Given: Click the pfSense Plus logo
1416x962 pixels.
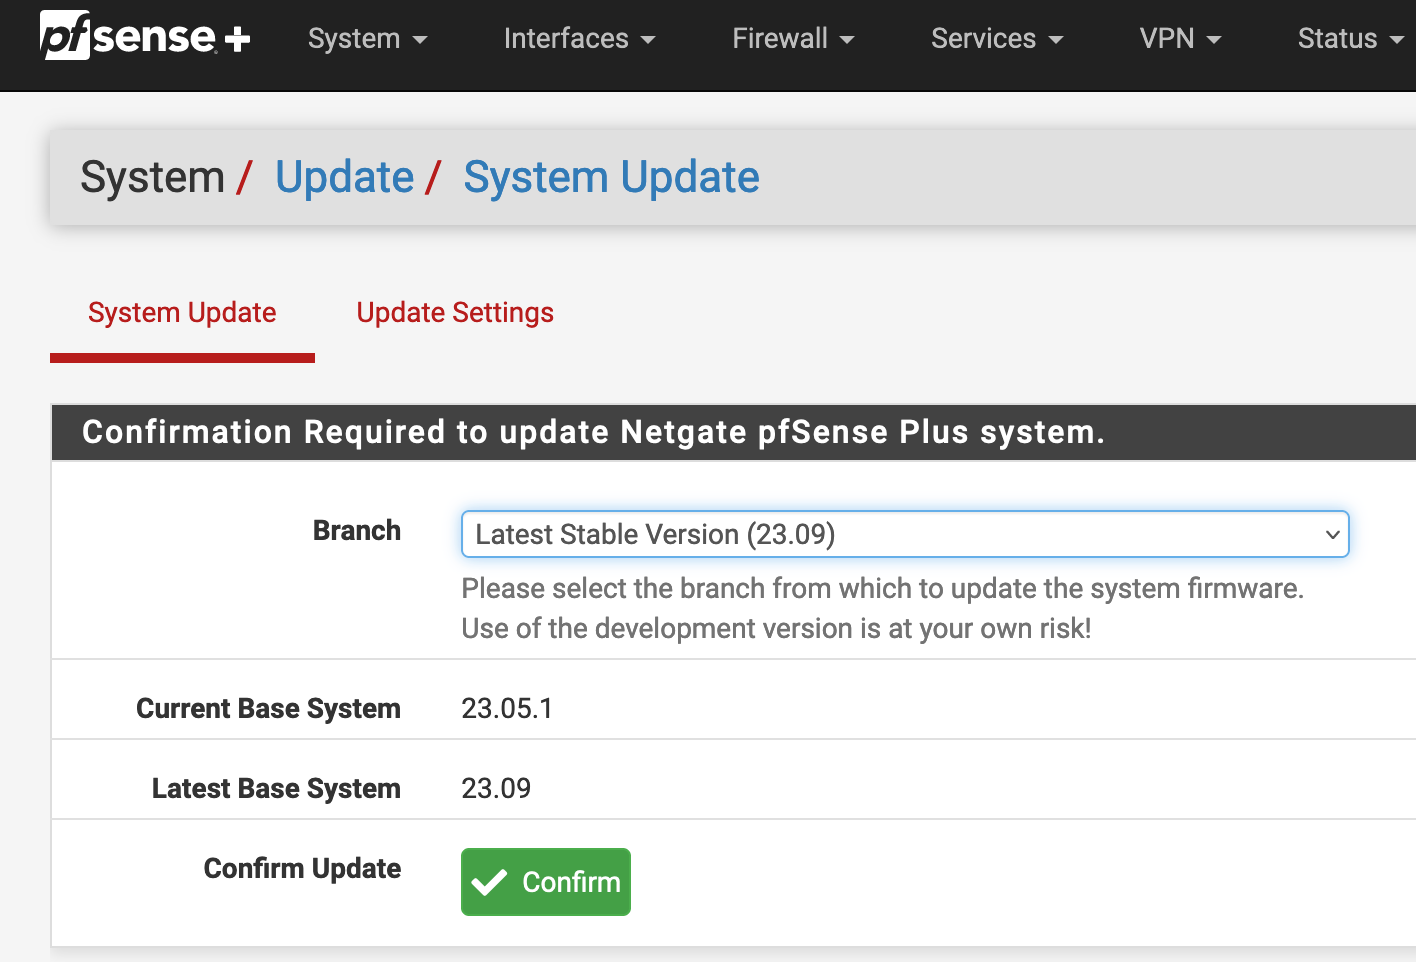Looking at the screenshot, I should coord(145,36).
